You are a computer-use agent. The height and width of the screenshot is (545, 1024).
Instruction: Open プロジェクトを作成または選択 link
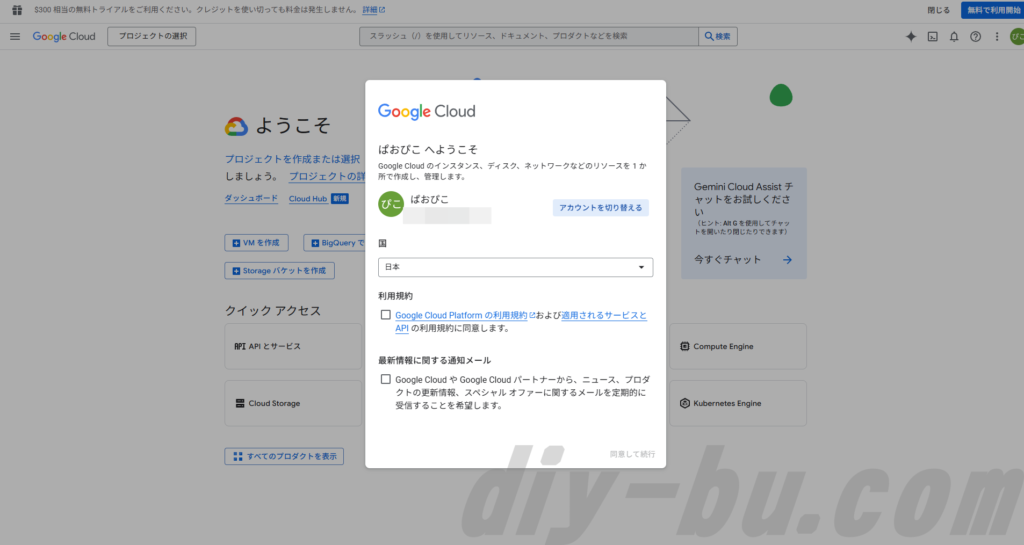[293, 159]
